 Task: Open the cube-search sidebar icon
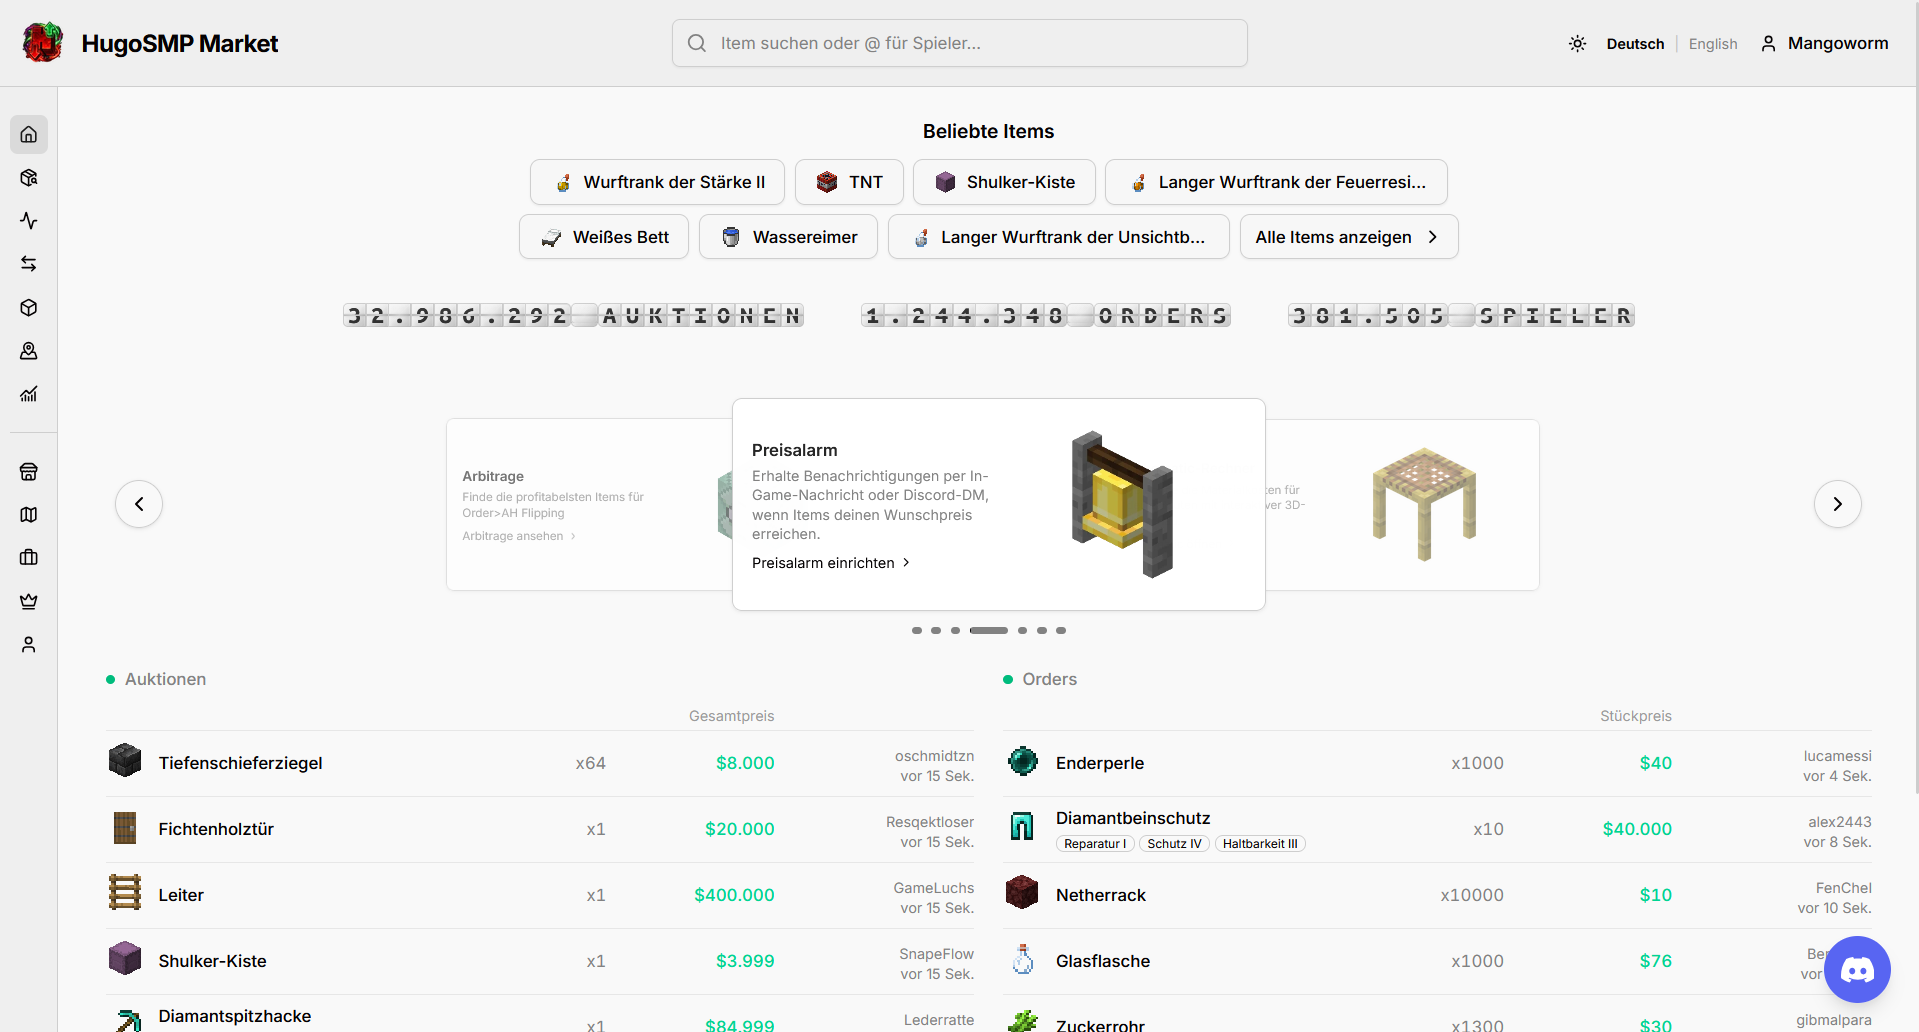pyautogui.click(x=29, y=178)
